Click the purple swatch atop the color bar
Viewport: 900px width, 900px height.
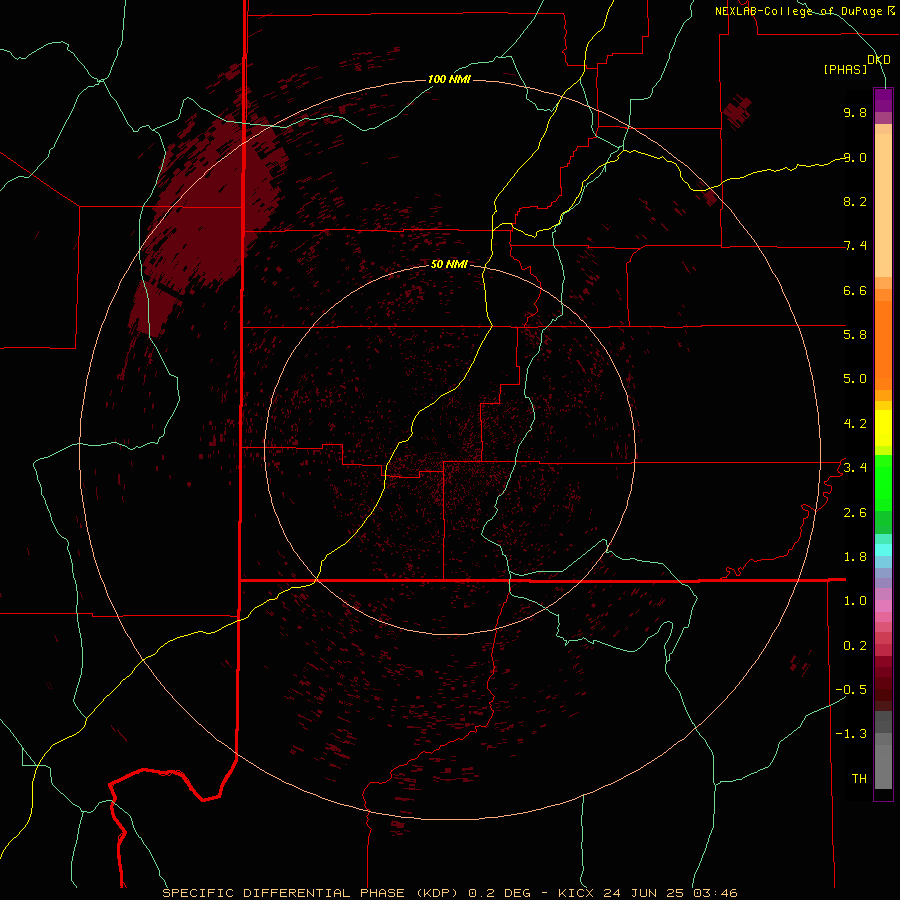click(883, 100)
